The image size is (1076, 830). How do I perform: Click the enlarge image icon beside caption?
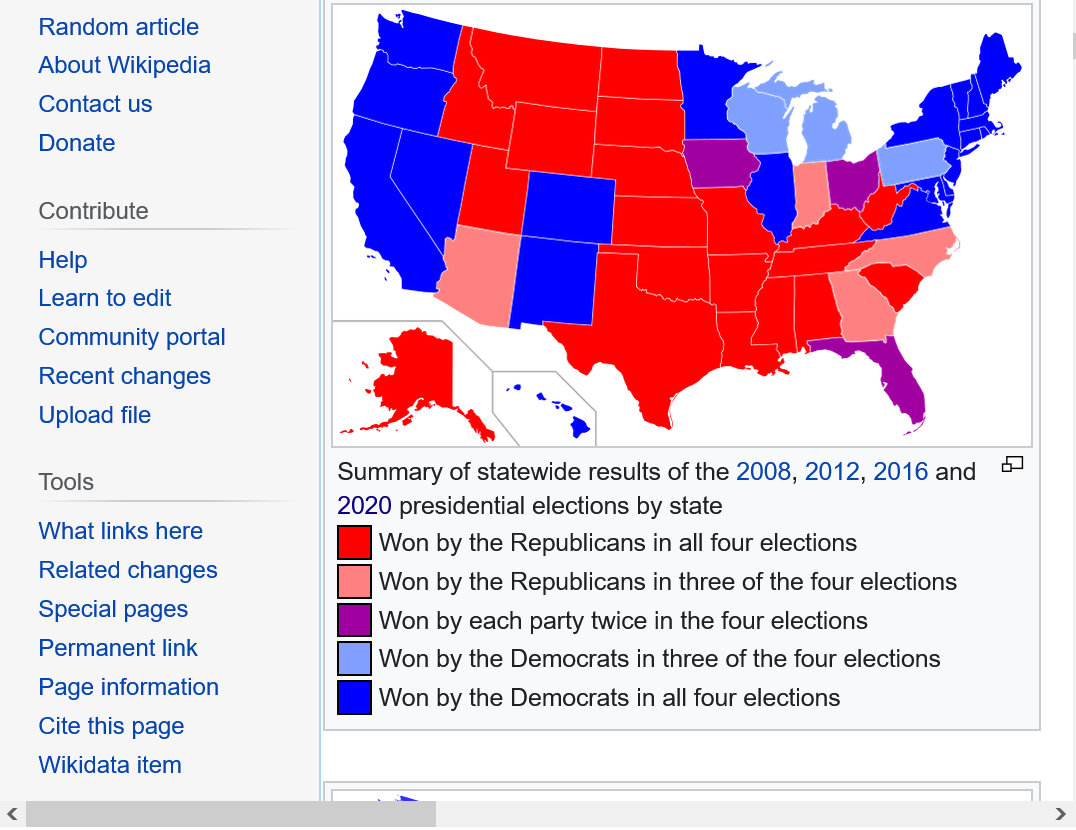point(1012,464)
